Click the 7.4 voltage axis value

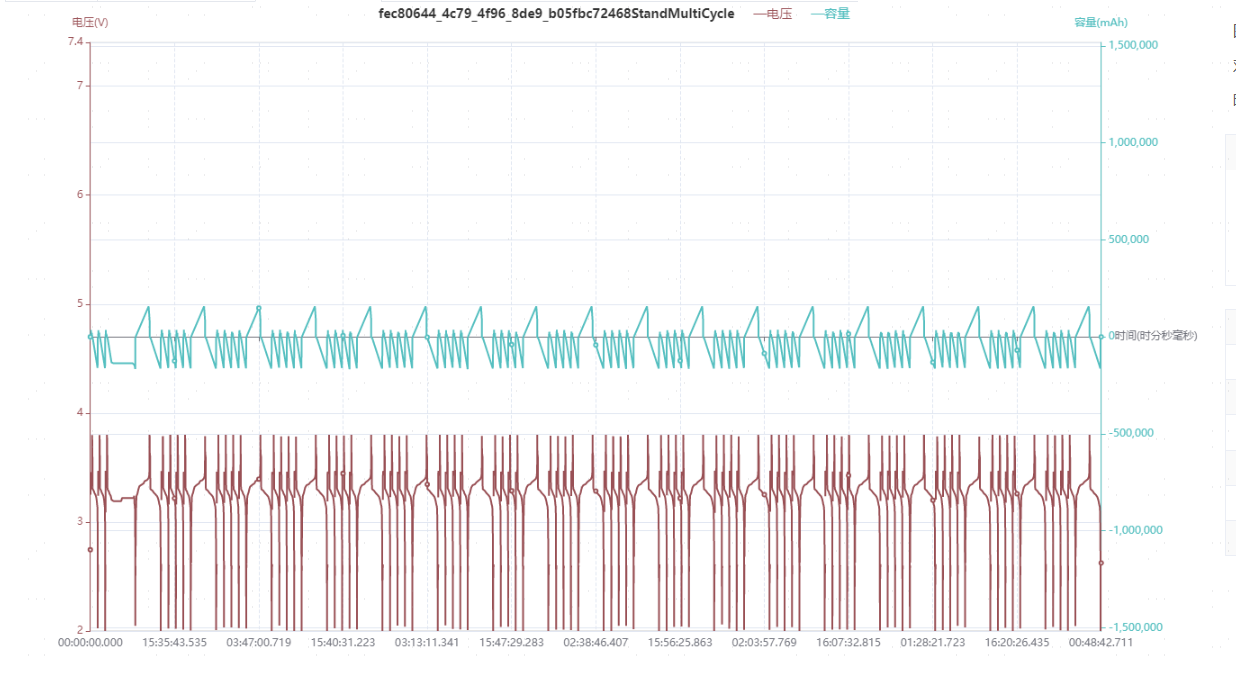[76, 42]
